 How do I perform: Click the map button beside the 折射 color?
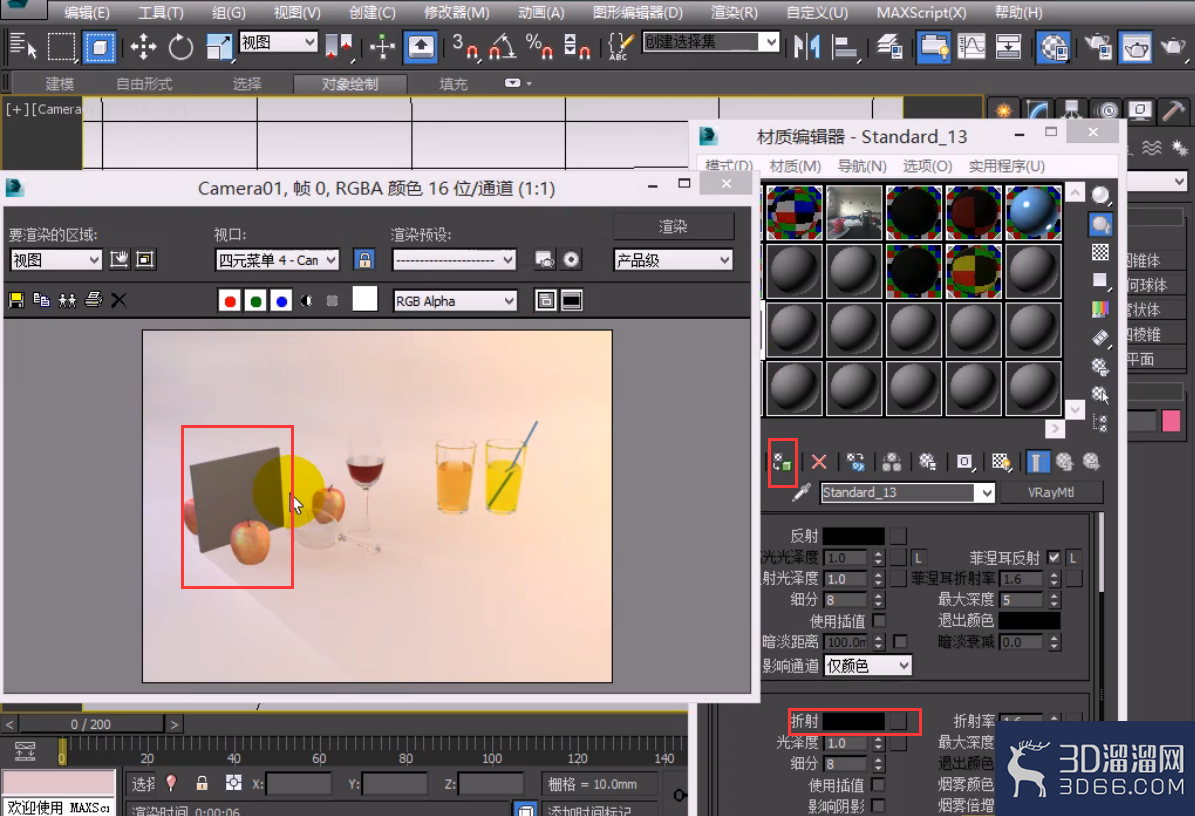pos(899,721)
